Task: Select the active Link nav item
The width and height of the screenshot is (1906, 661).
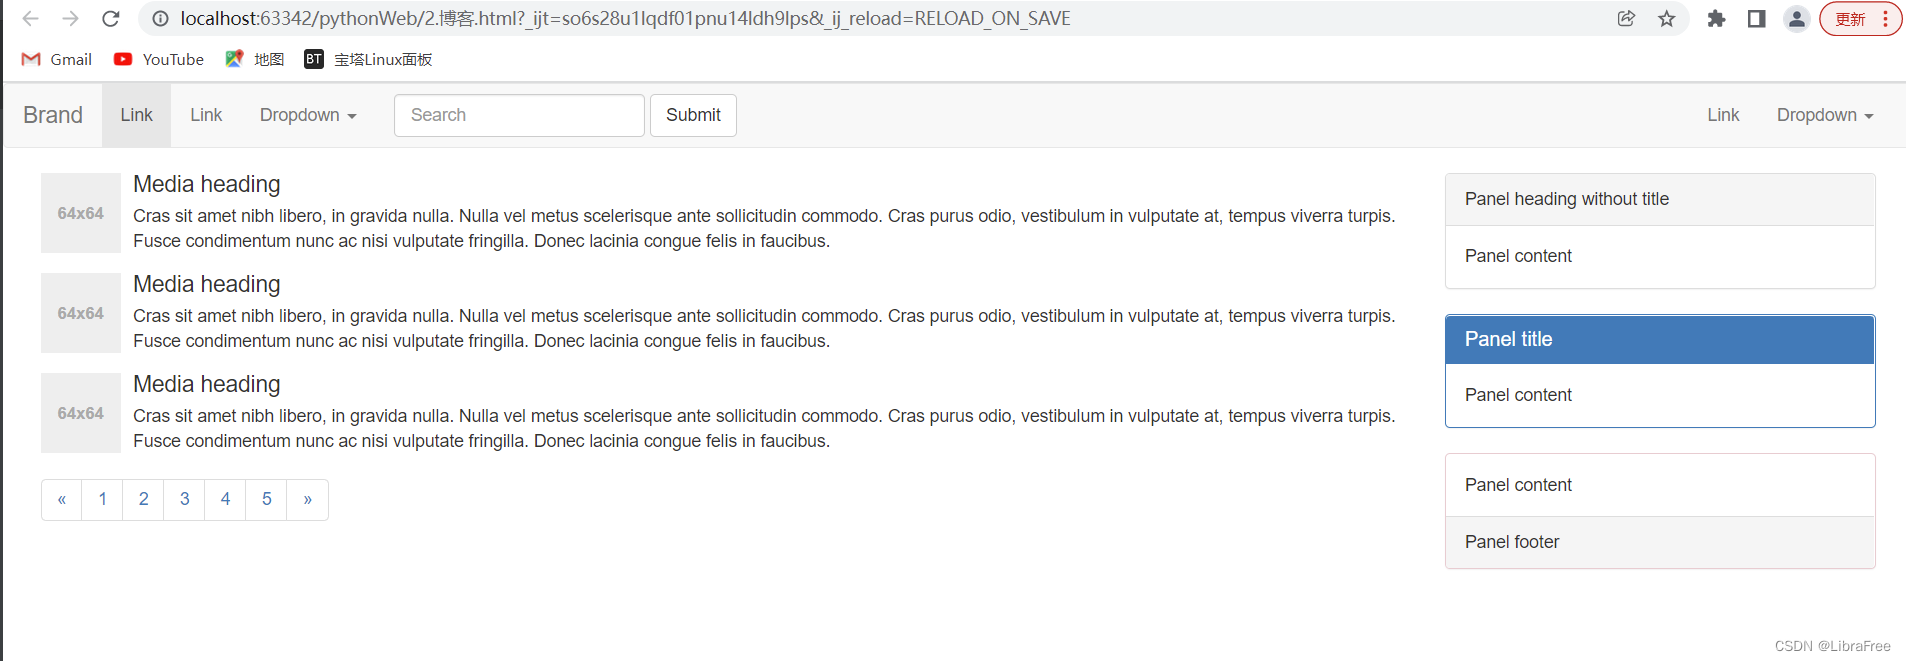Action: [137, 115]
